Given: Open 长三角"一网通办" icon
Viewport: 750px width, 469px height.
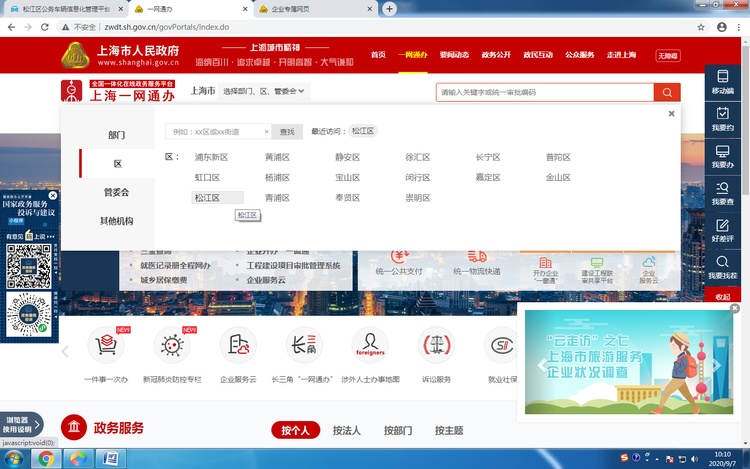Looking at the screenshot, I should point(304,346).
